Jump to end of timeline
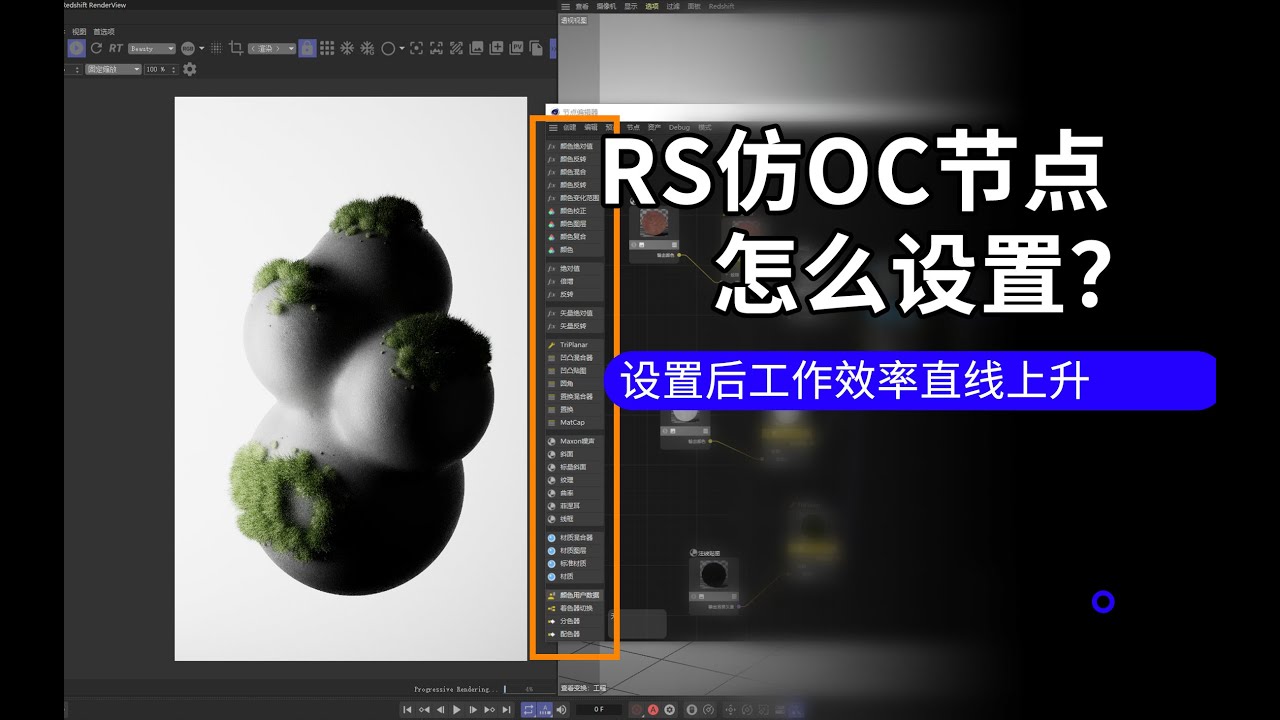The height and width of the screenshot is (720, 1280). [506, 710]
